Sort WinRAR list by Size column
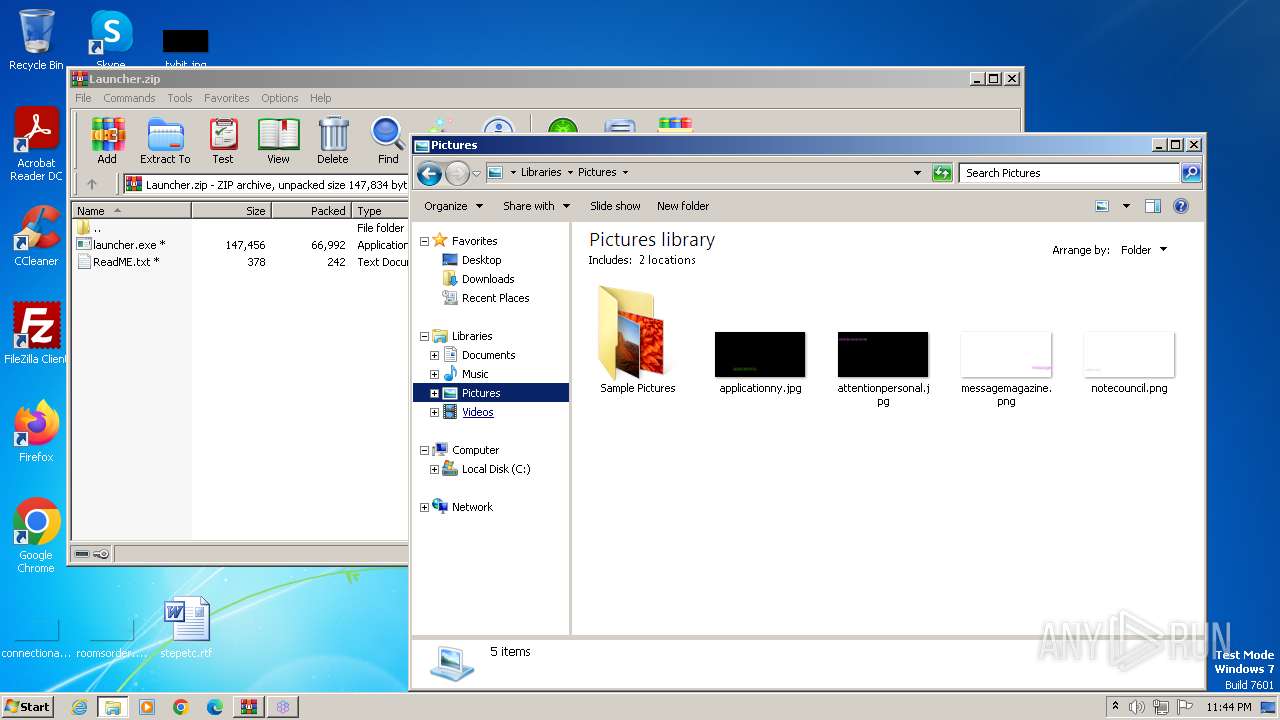This screenshot has height=720, width=1280. 231,211
